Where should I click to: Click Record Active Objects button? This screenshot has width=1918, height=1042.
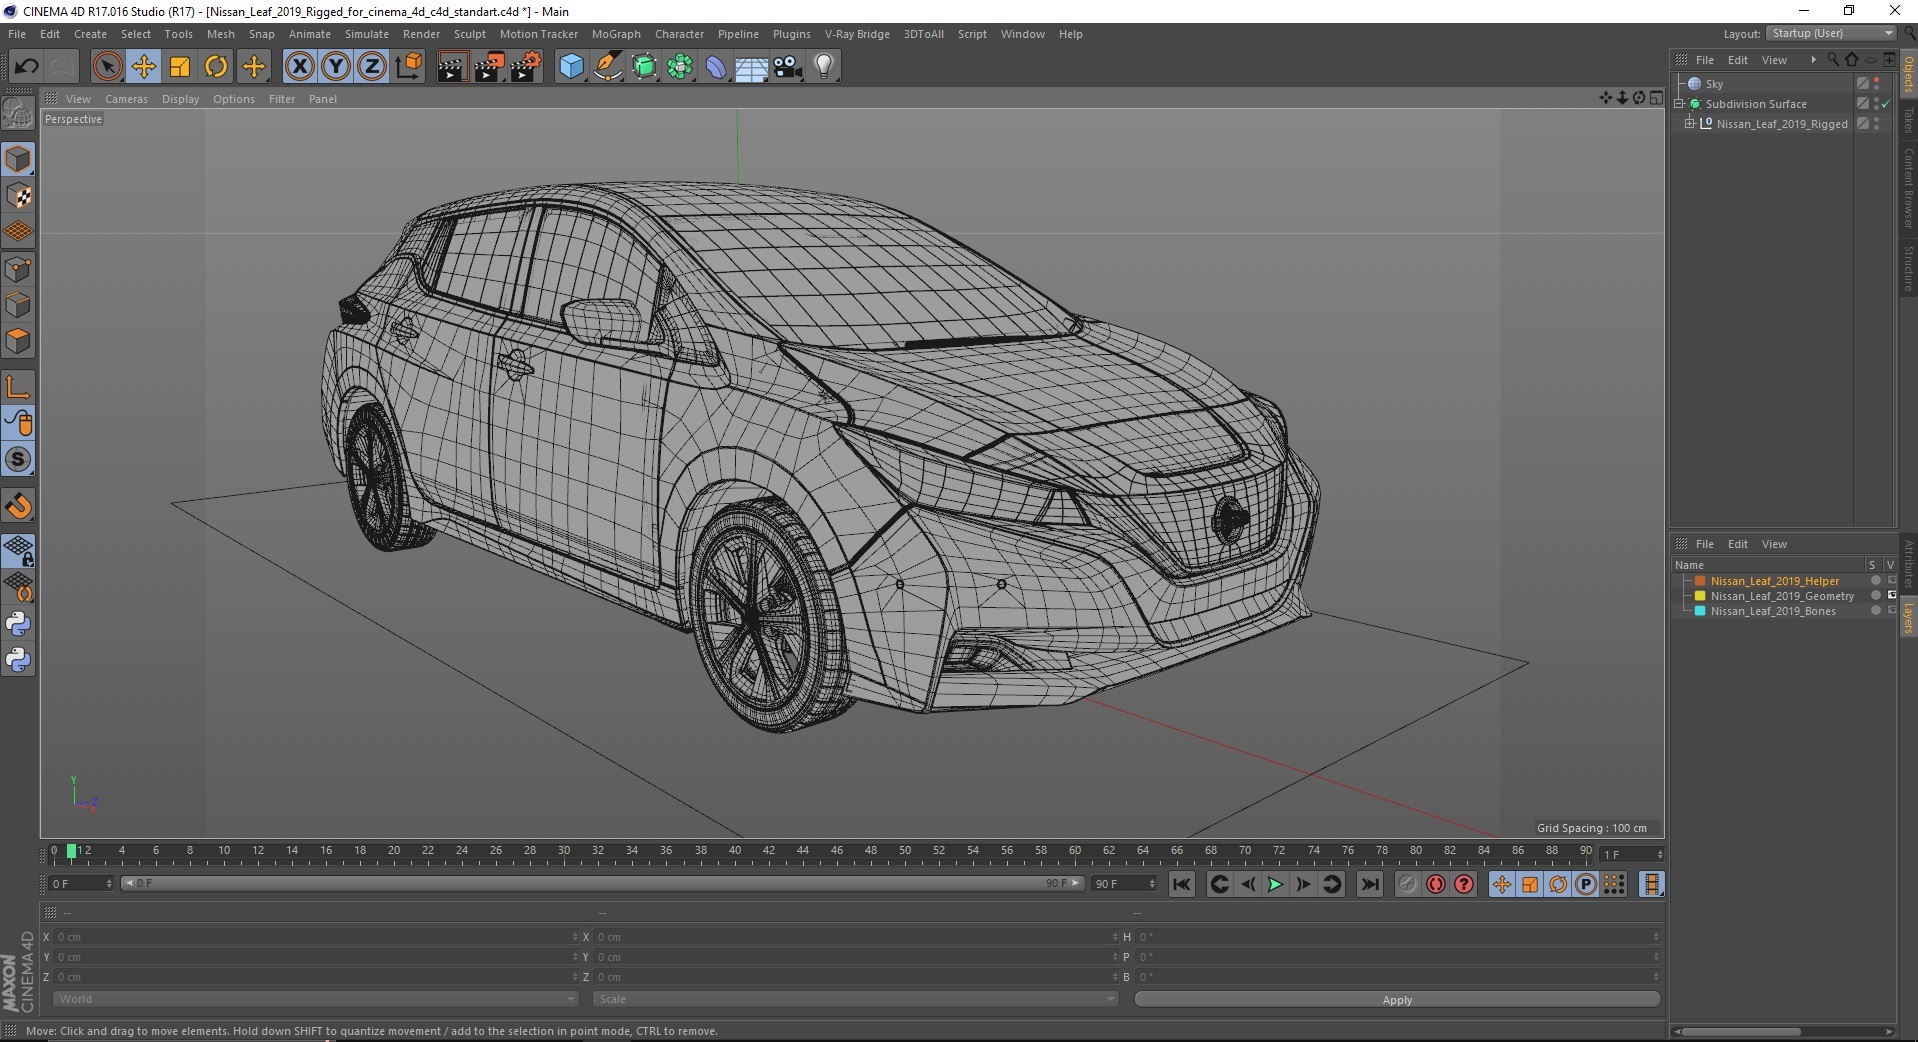(x=1408, y=884)
